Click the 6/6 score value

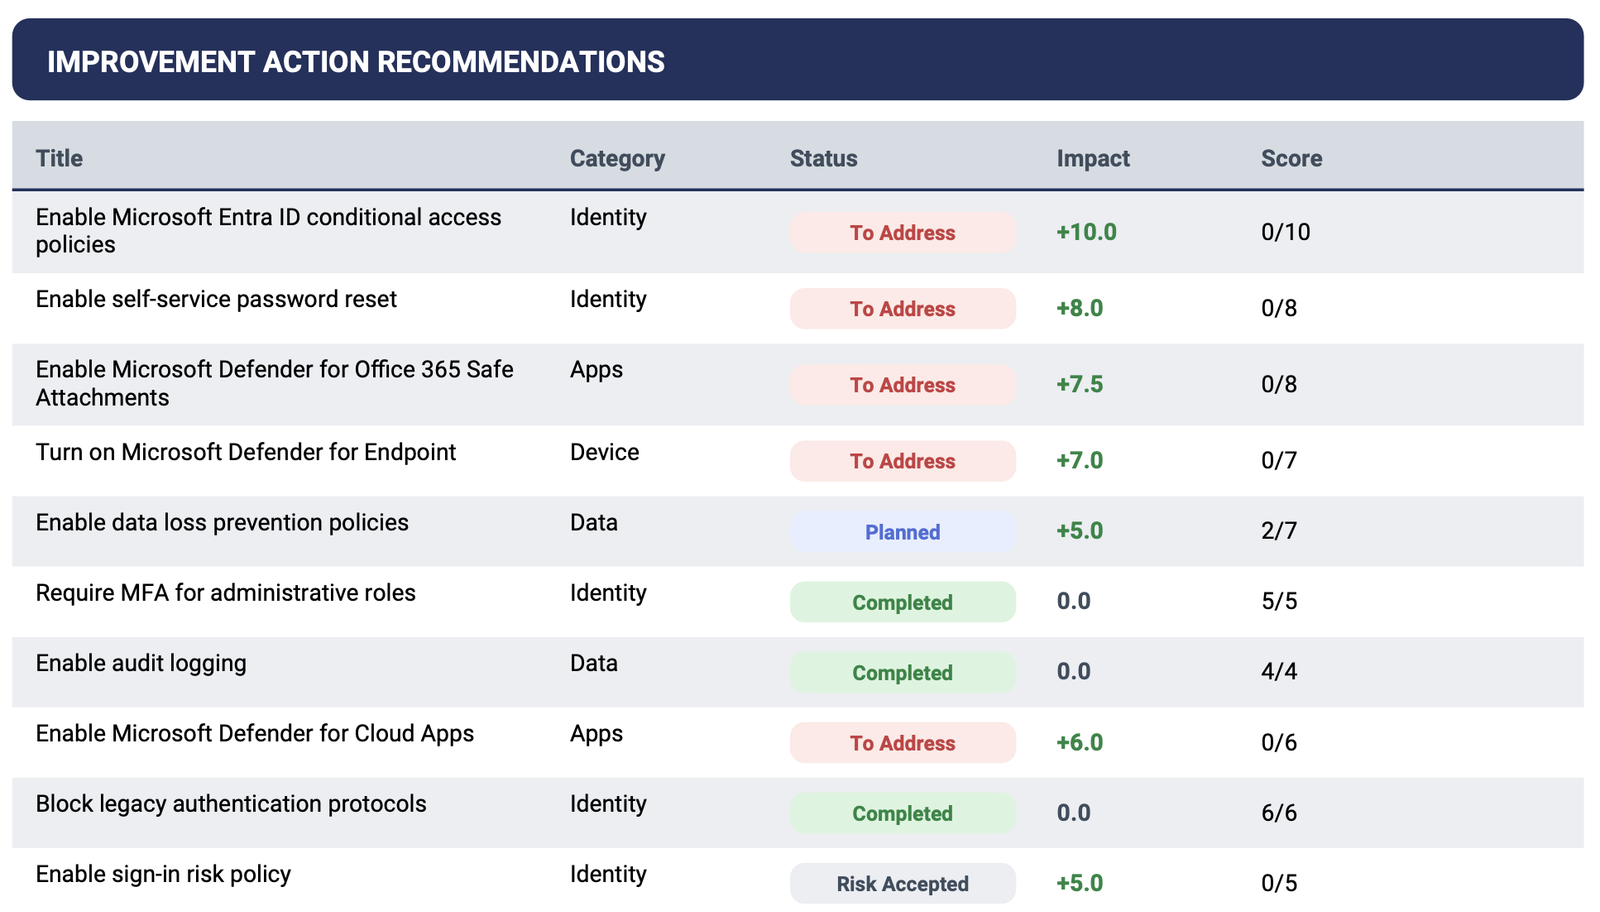[1279, 812]
